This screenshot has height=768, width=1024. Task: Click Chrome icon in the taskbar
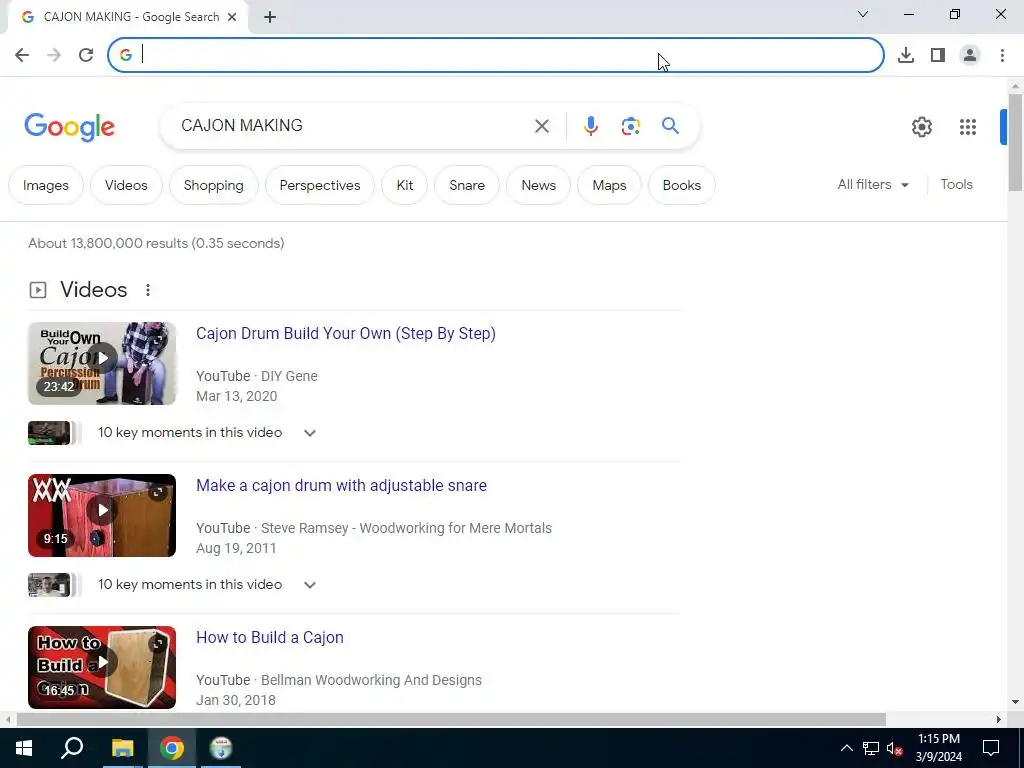coord(172,748)
